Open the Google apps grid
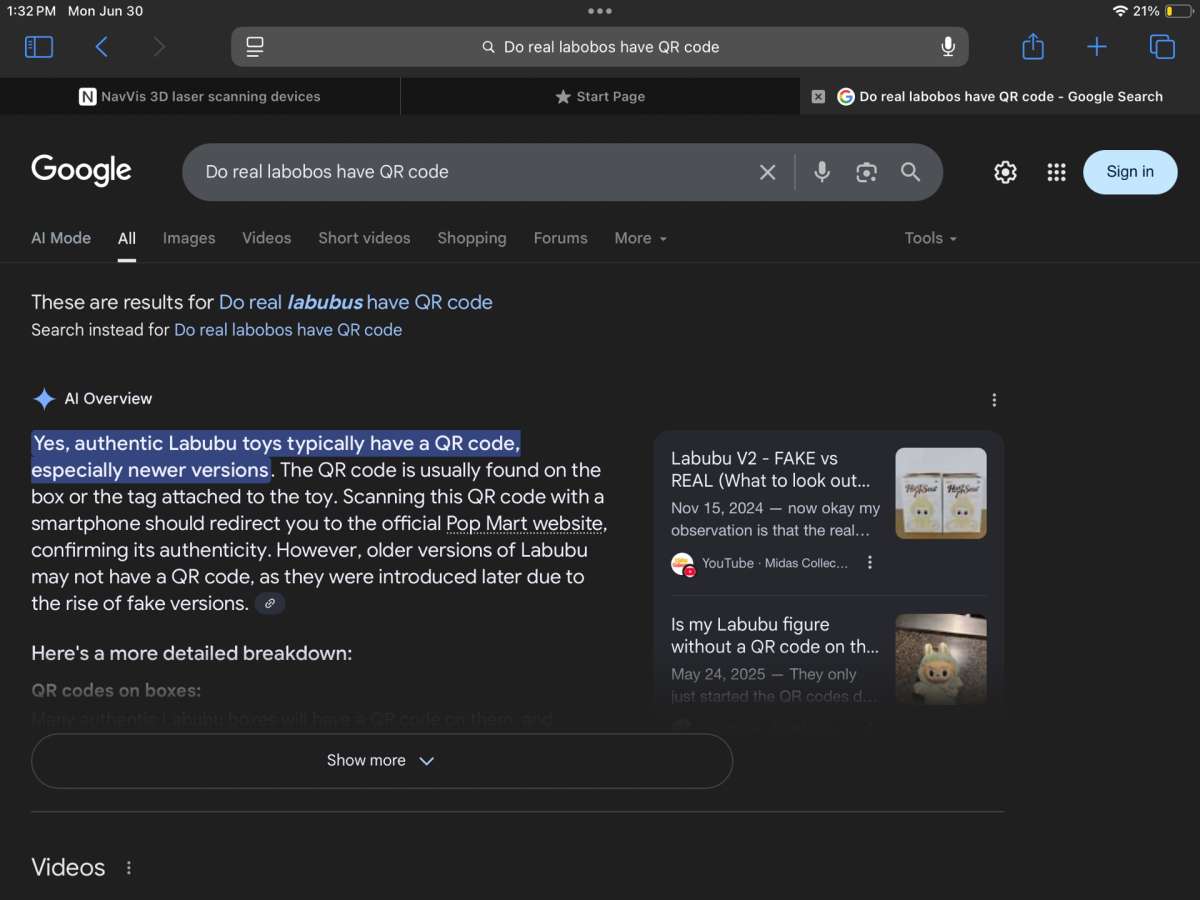This screenshot has height=900, width=1200. (1056, 172)
